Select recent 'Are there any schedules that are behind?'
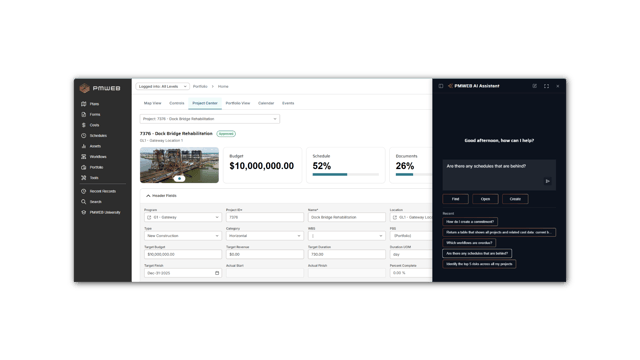This screenshot has height=360, width=640. pos(477,253)
